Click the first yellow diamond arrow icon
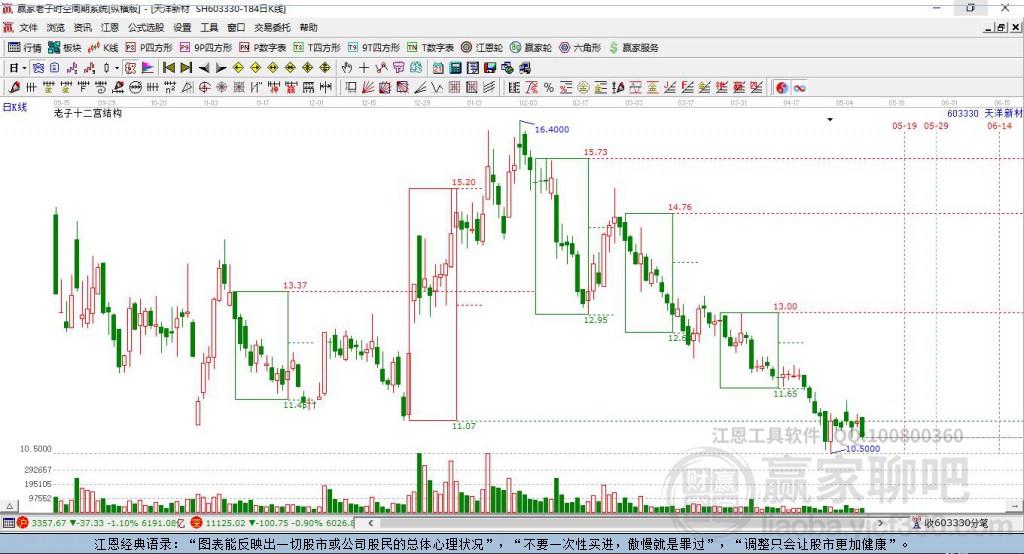This screenshot has width=1024, height=554. click(238, 68)
